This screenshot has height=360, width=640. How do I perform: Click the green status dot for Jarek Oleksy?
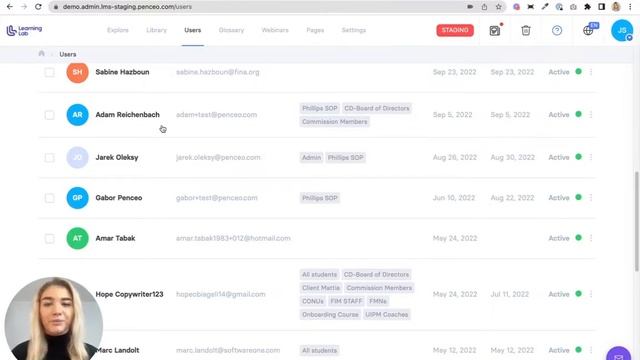(x=578, y=157)
